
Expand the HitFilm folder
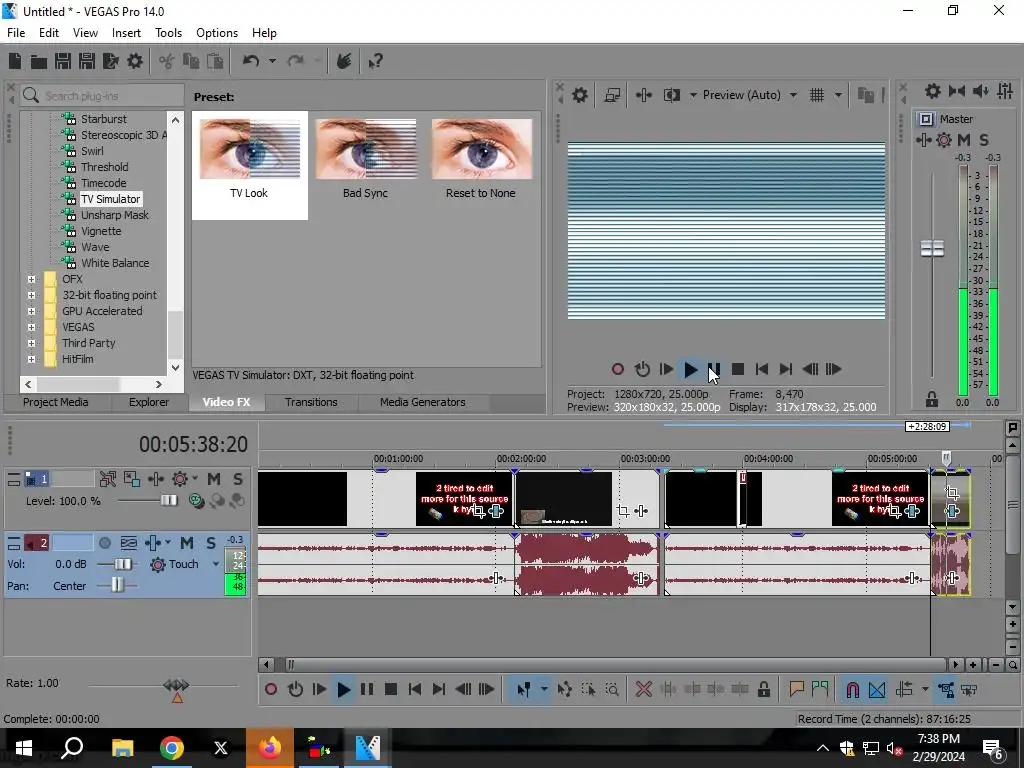pos(31,359)
